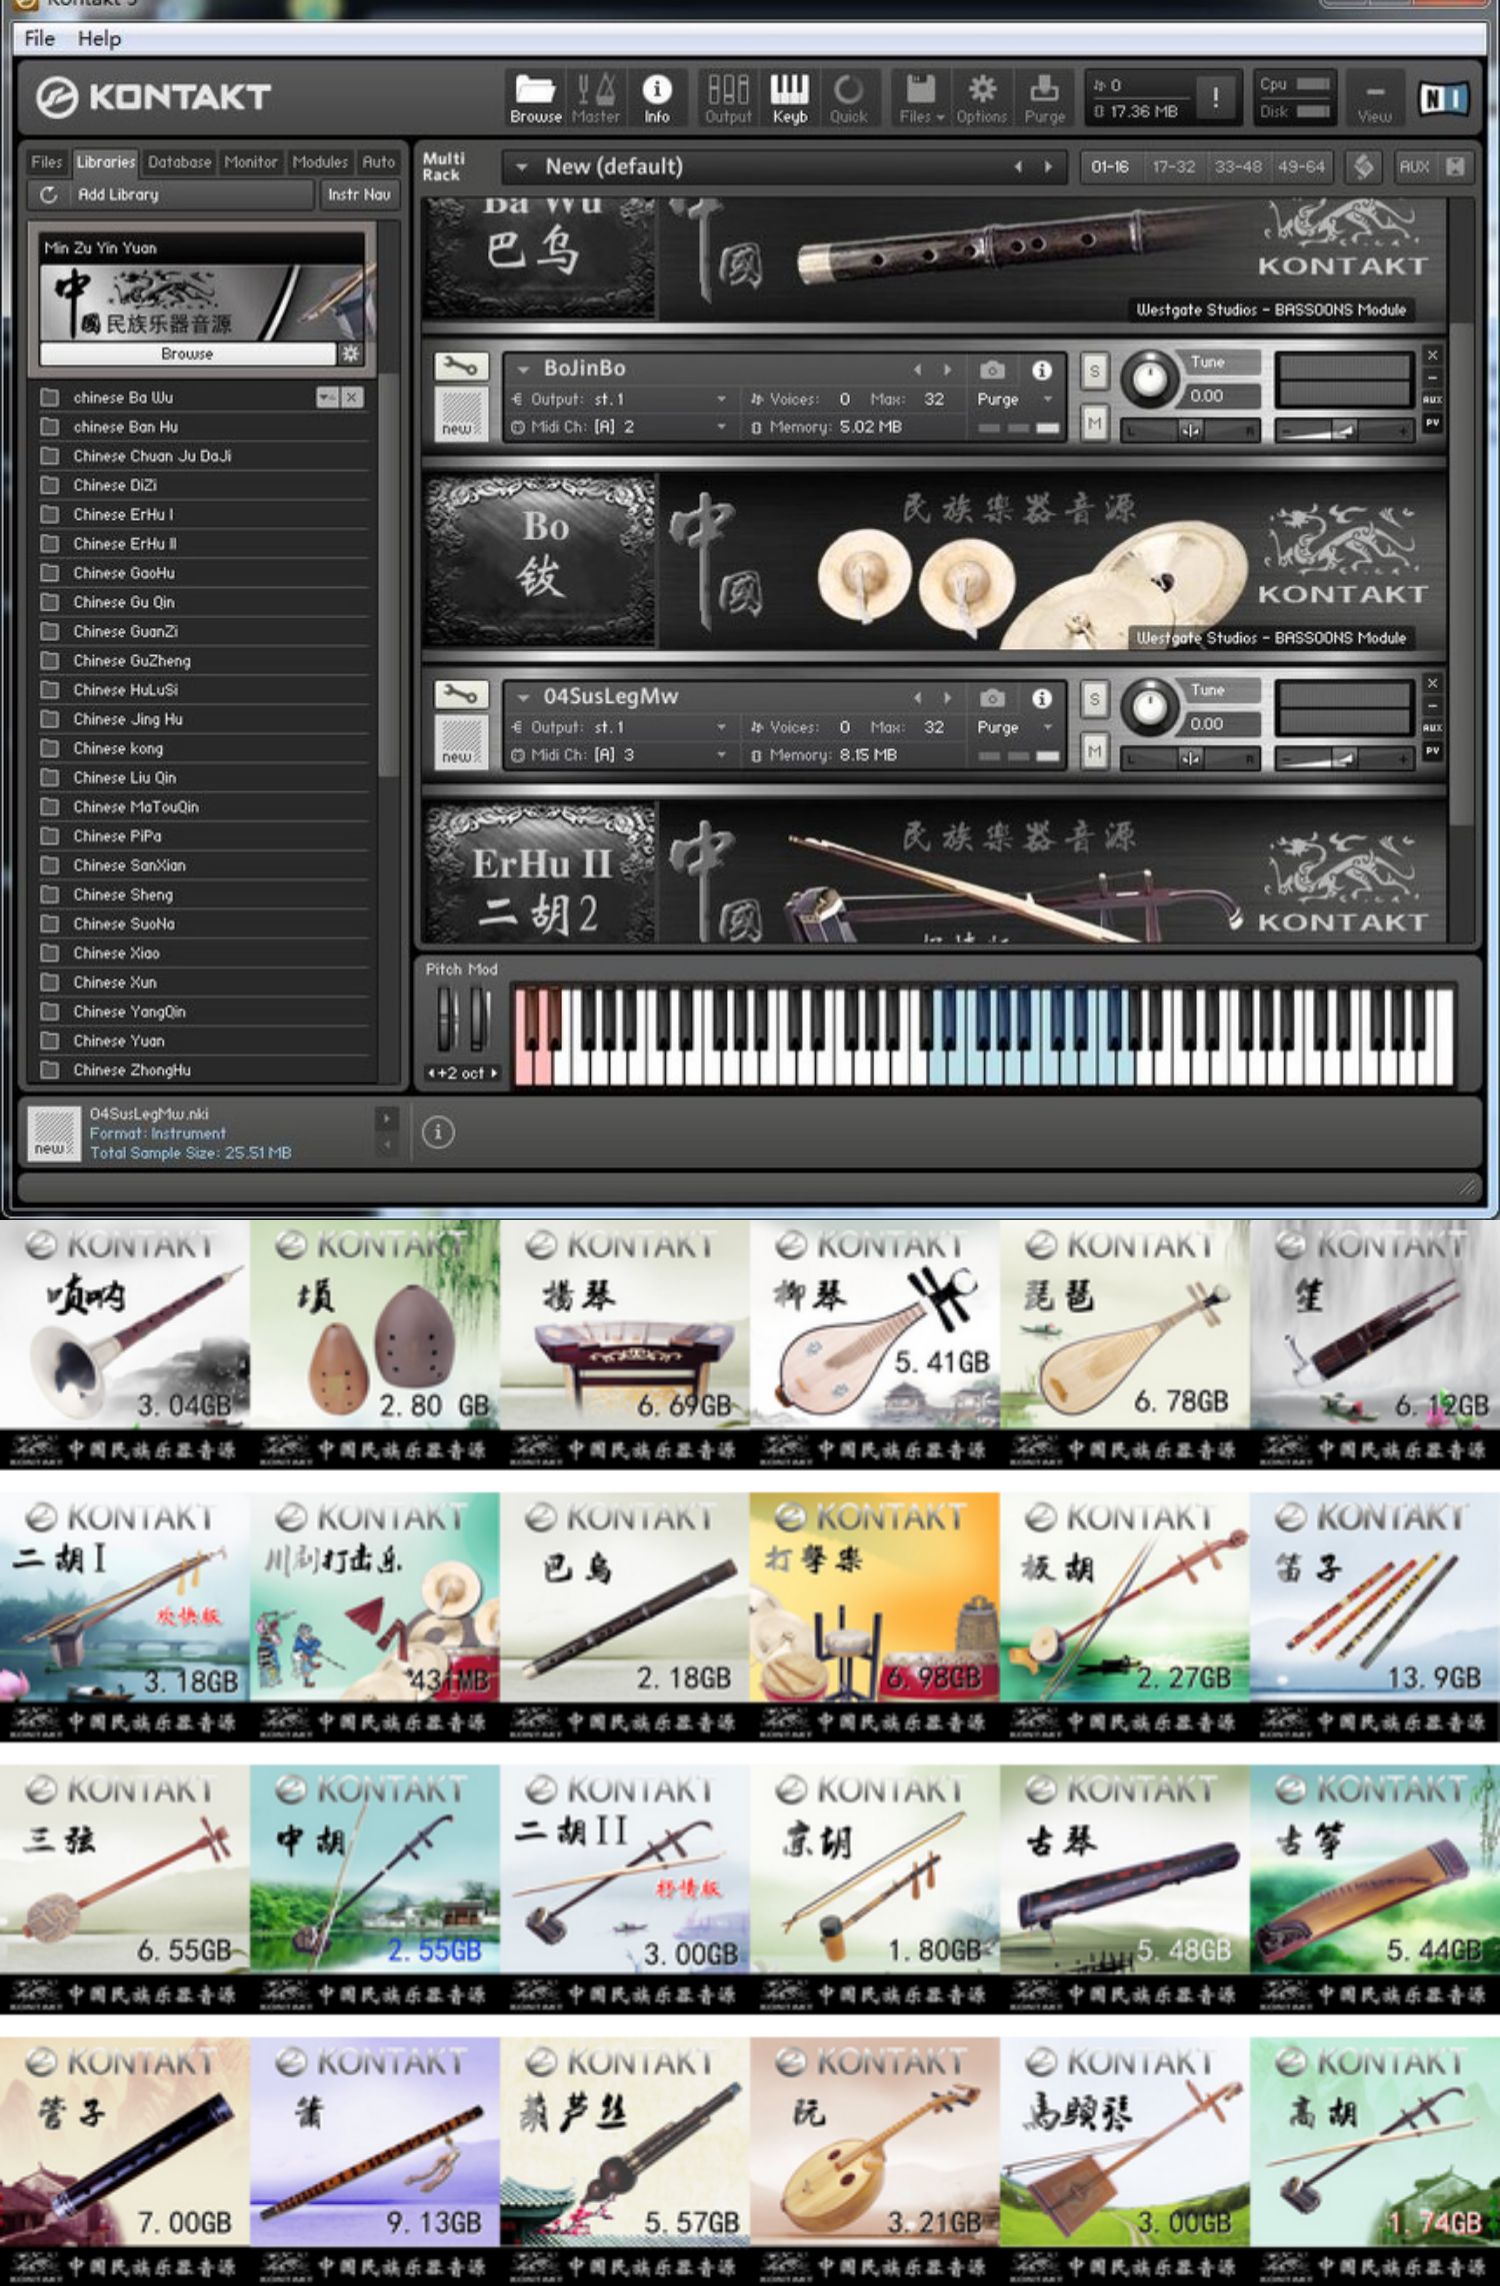The image size is (1500, 2286).
Task: Open the Help menu
Action: click(x=99, y=39)
